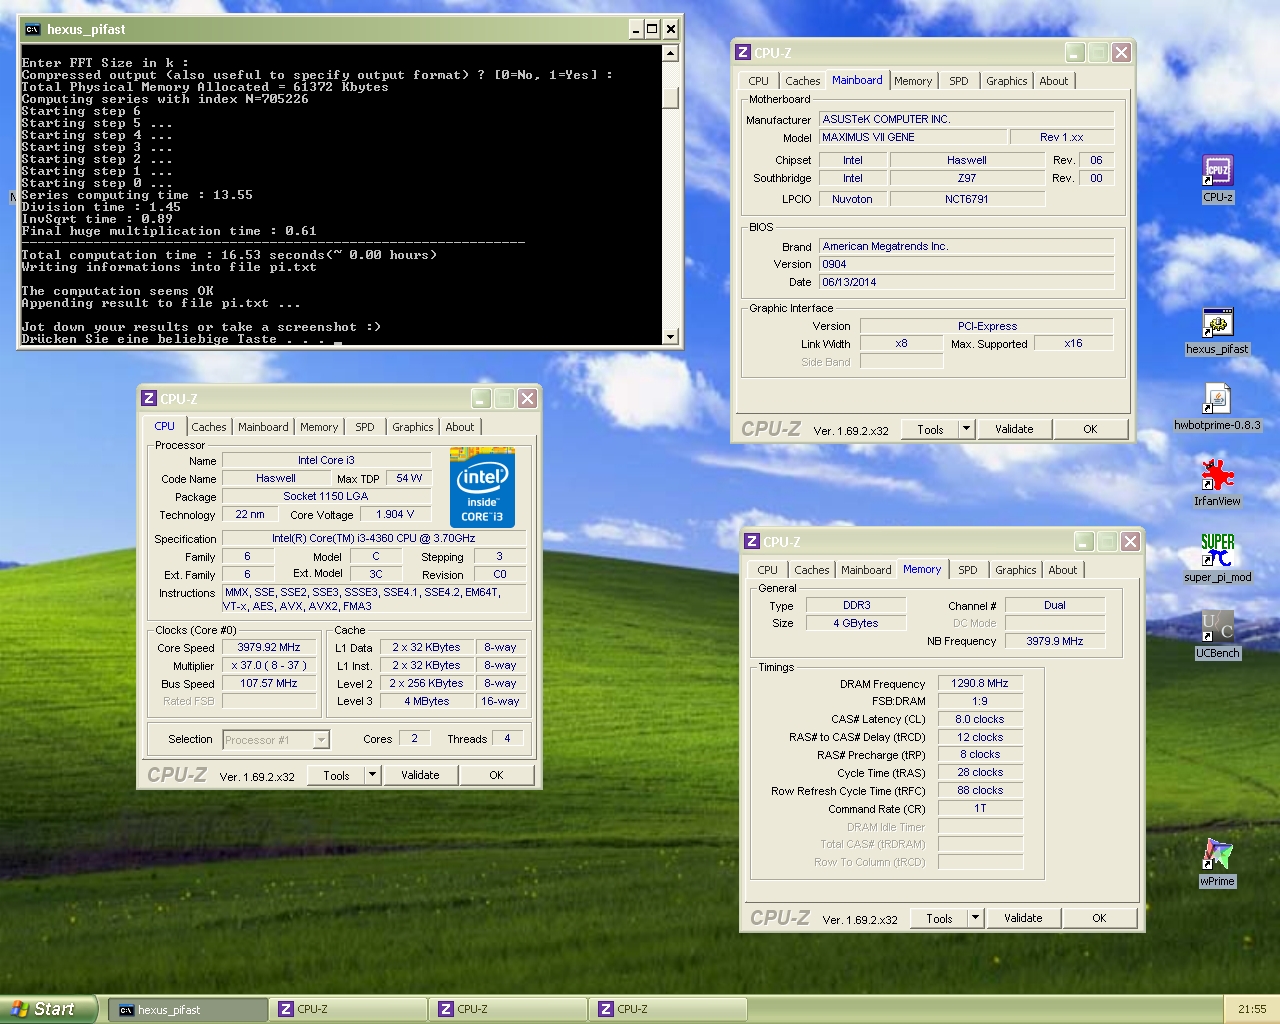Select third CPU-Z taskbar button
This screenshot has width=1280, height=1024.
tap(668, 1010)
